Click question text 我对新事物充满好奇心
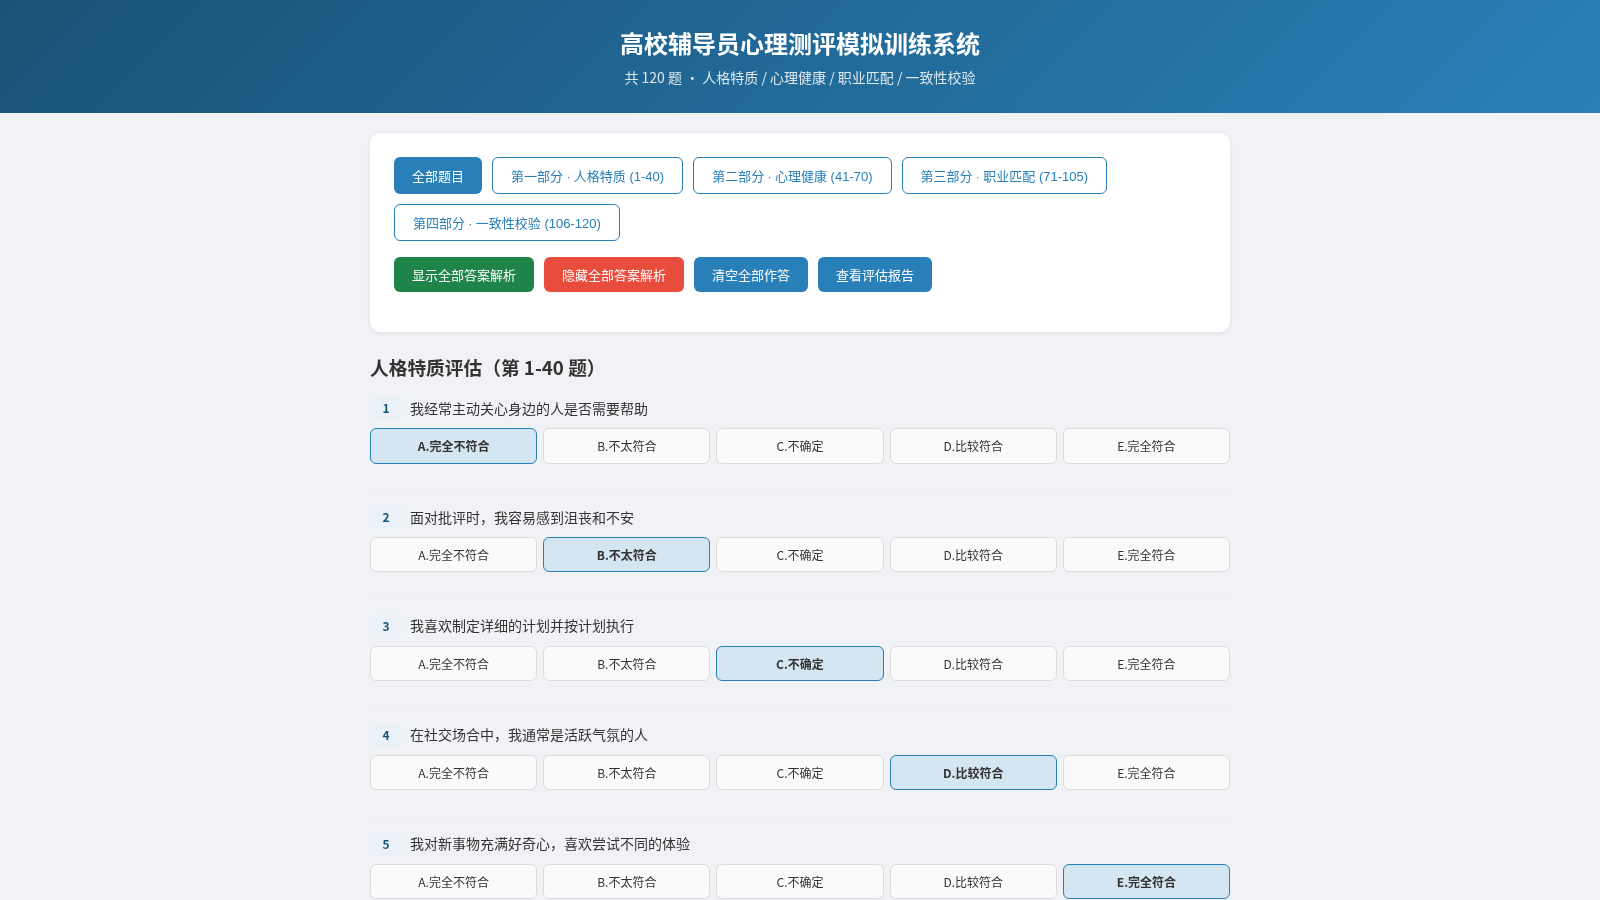This screenshot has height=900, width=1600. [480, 844]
